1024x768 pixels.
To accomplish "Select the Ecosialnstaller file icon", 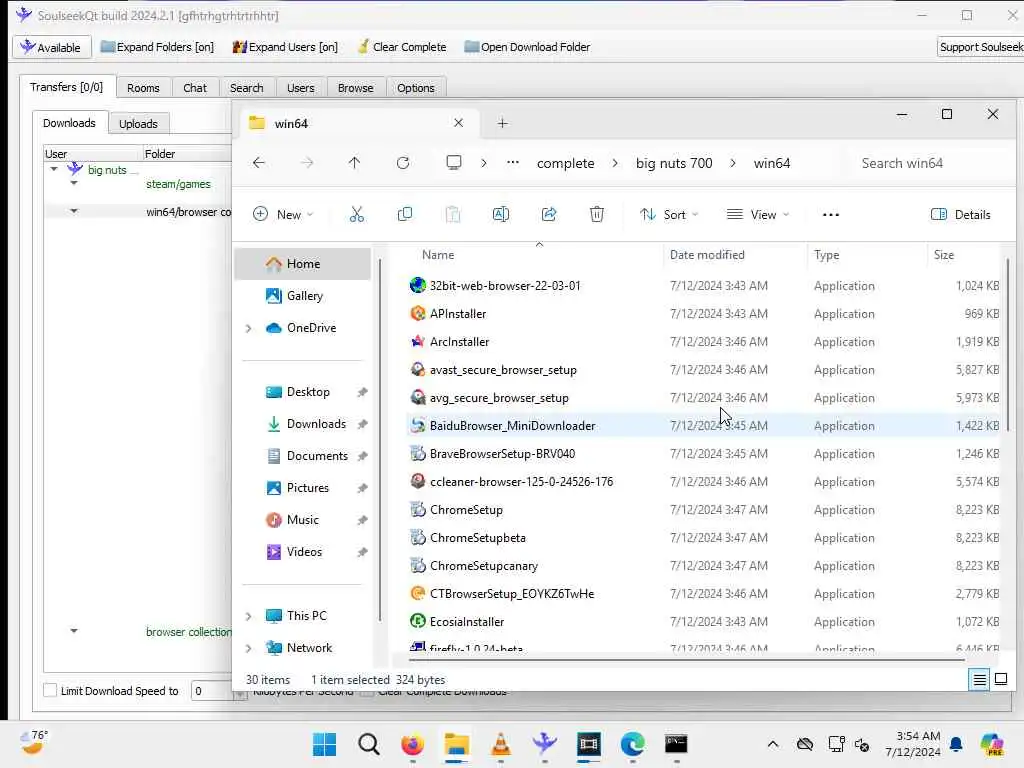I will click(x=417, y=622).
